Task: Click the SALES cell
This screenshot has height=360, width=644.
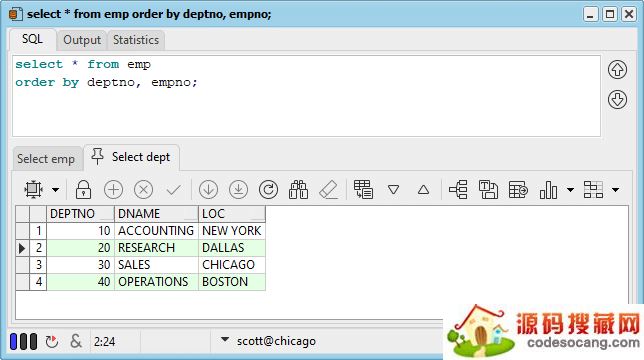Action: pos(156,265)
